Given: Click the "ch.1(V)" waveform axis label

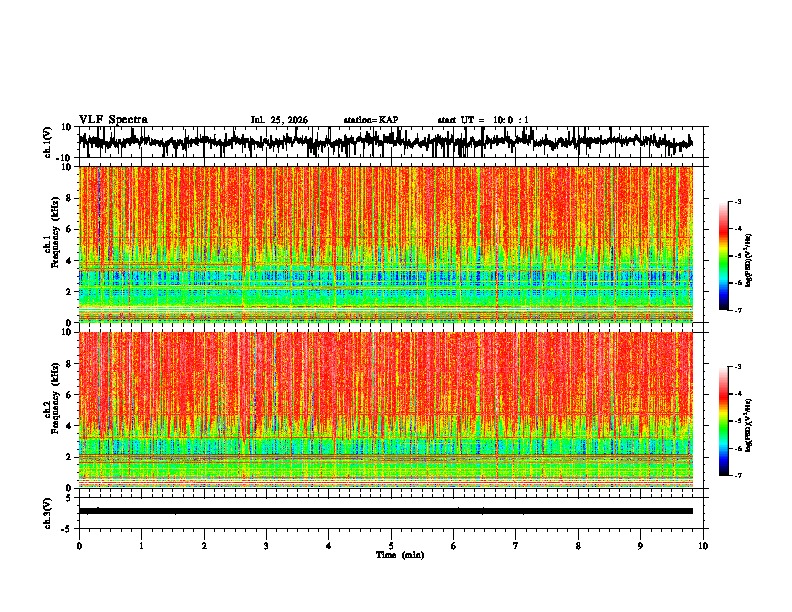Looking at the screenshot, I should (48, 142).
